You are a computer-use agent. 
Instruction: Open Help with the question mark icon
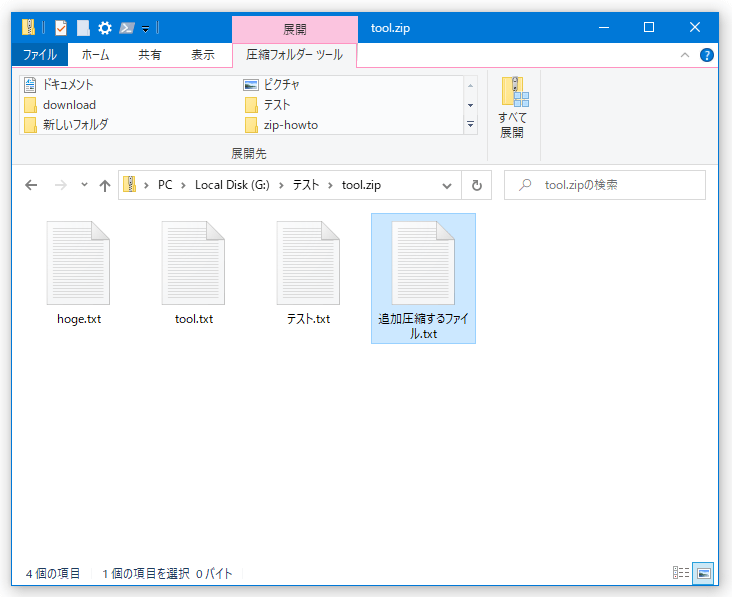click(x=706, y=55)
